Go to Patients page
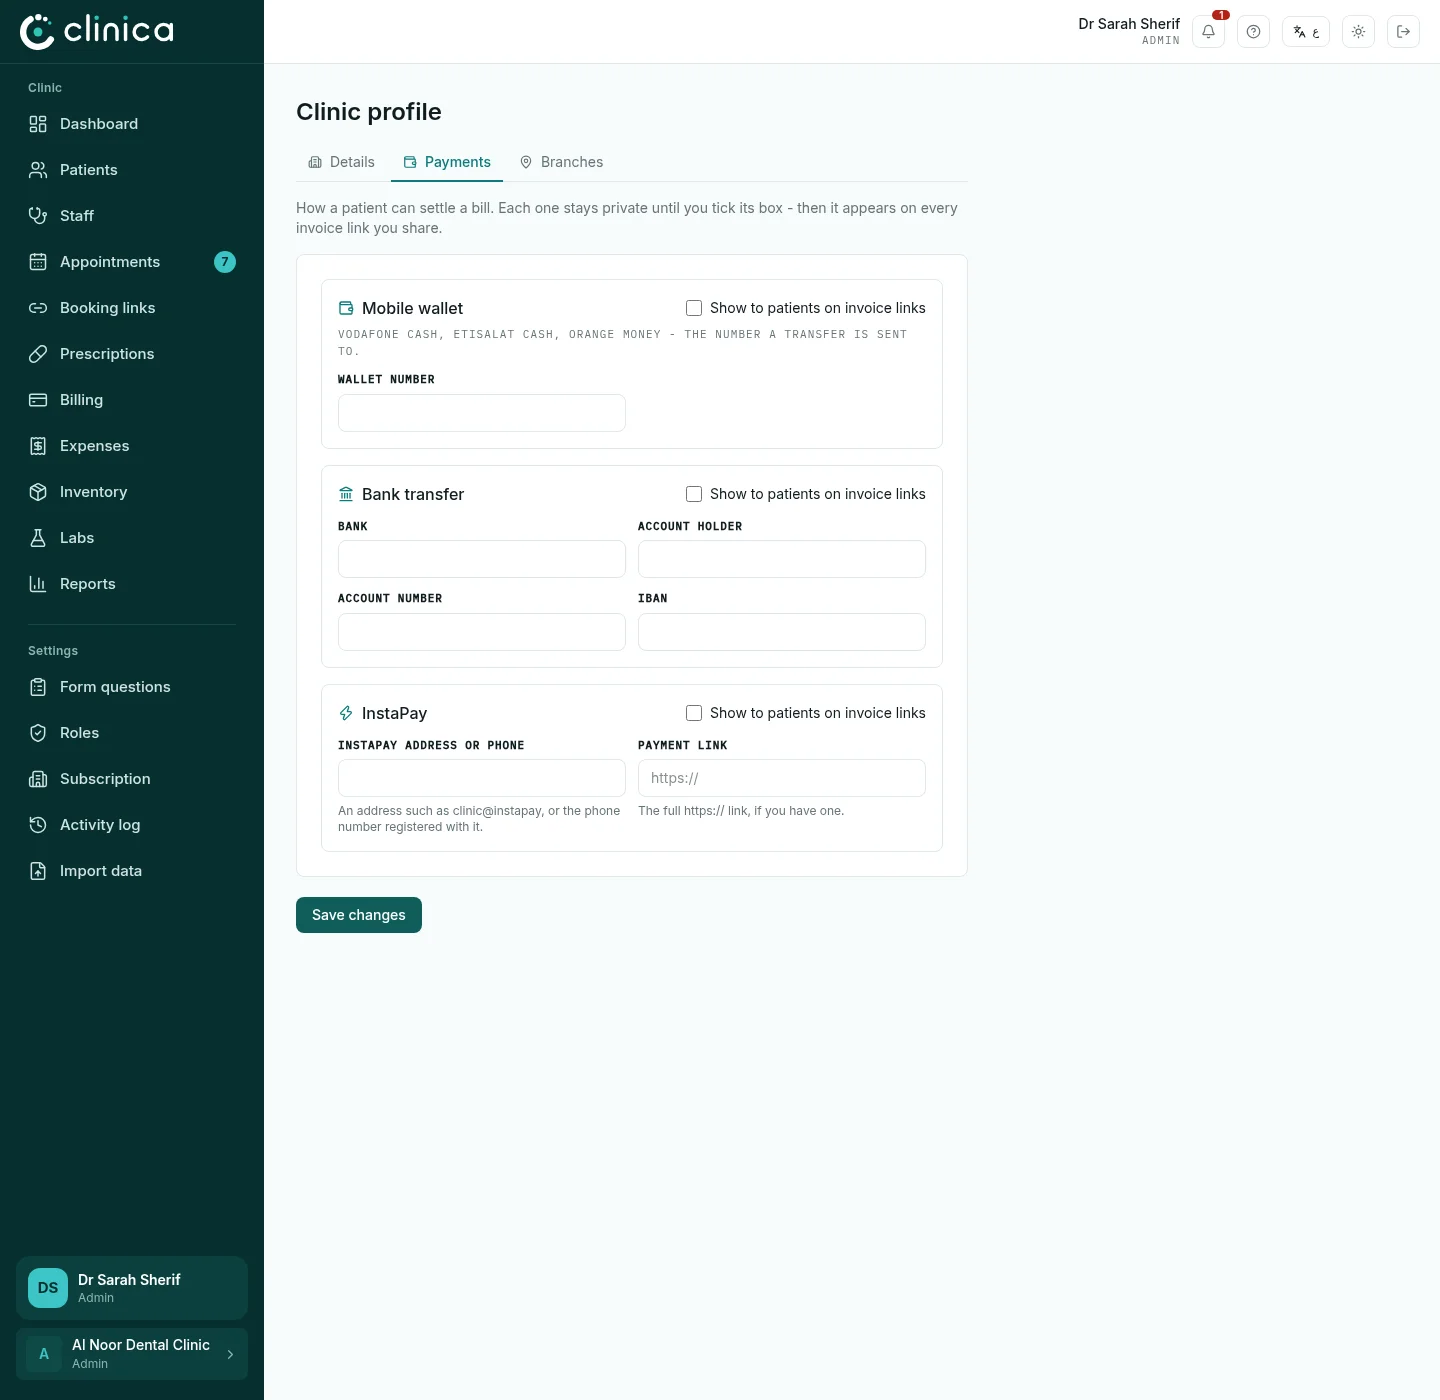Image resolution: width=1440 pixels, height=1400 pixels. (132, 170)
